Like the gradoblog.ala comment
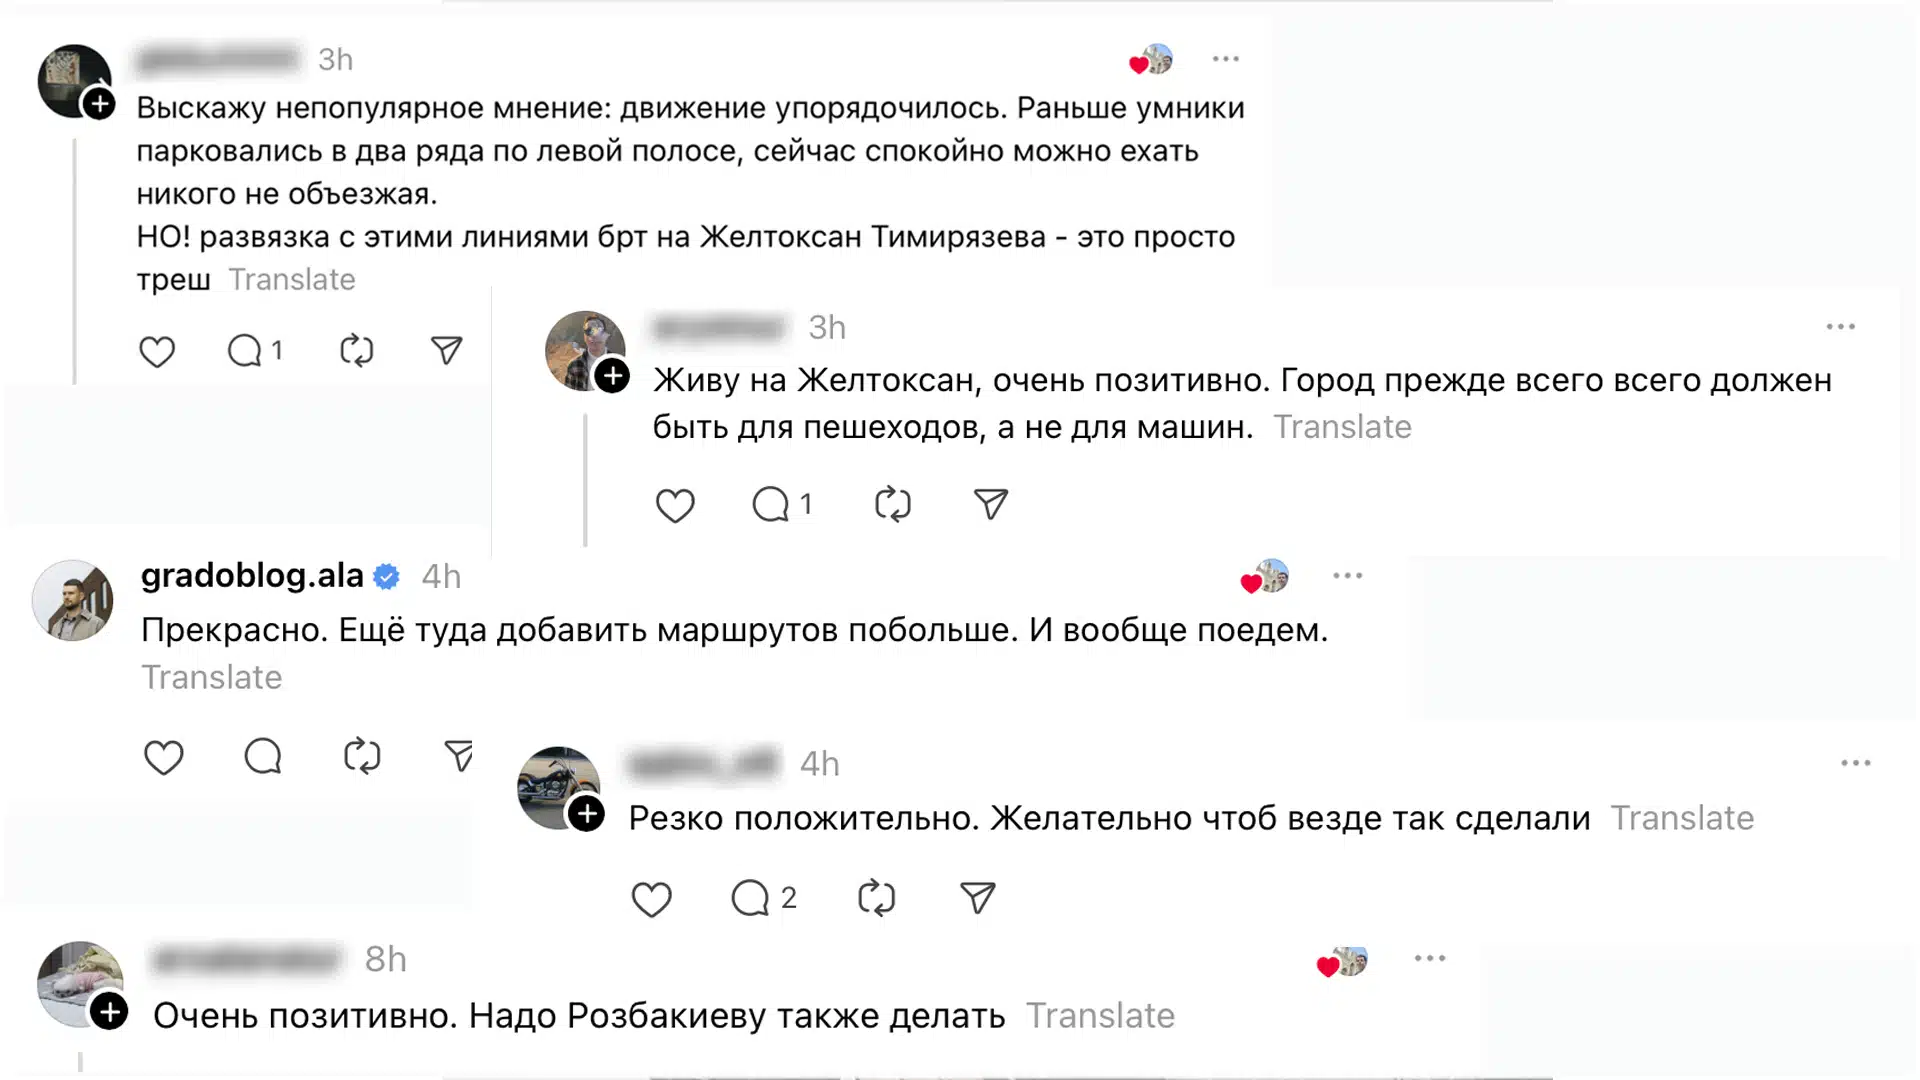1920x1080 pixels. click(x=164, y=757)
